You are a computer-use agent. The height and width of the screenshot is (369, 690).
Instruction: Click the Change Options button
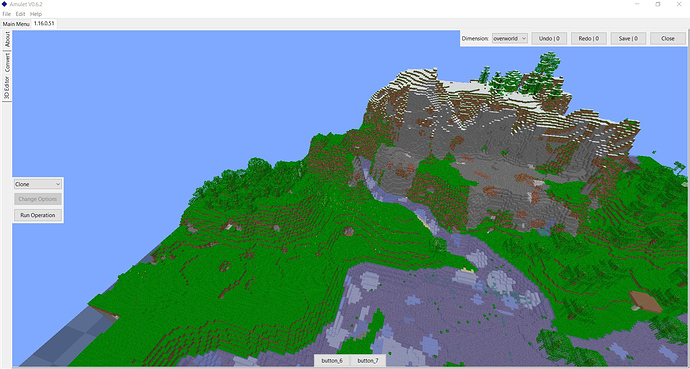coord(38,199)
